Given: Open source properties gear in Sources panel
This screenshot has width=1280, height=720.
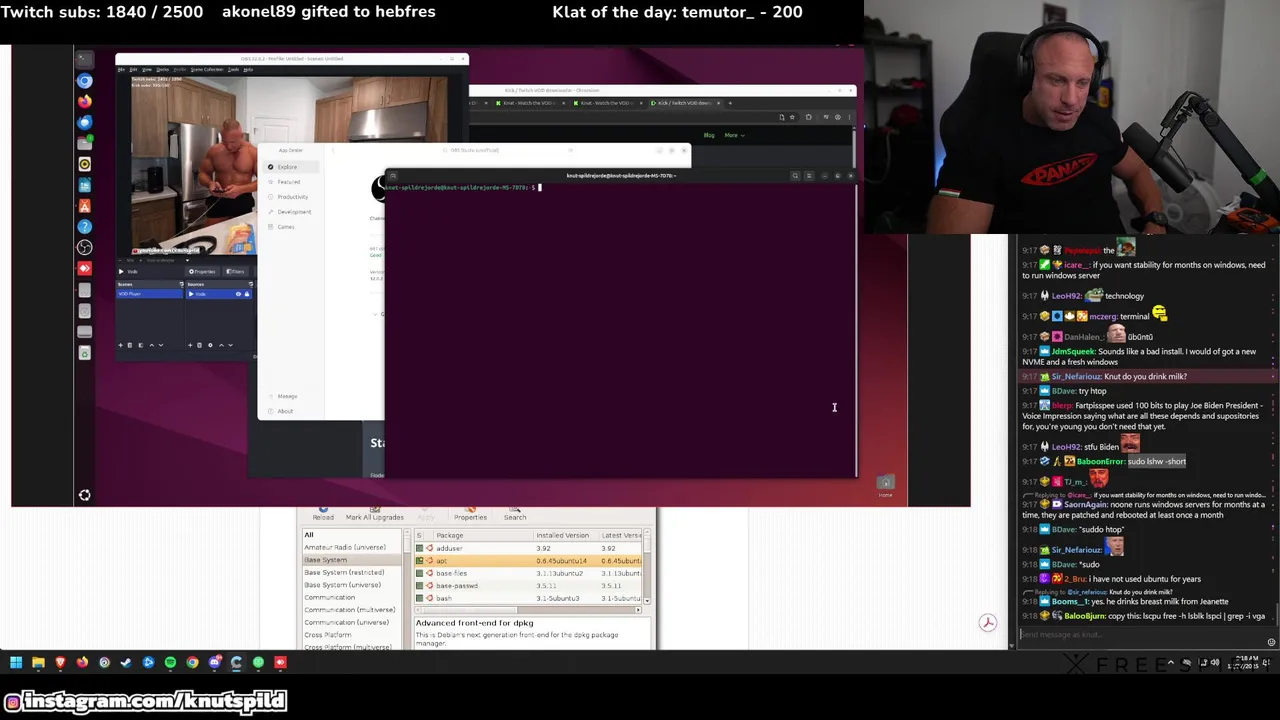Looking at the screenshot, I should (x=210, y=345).
